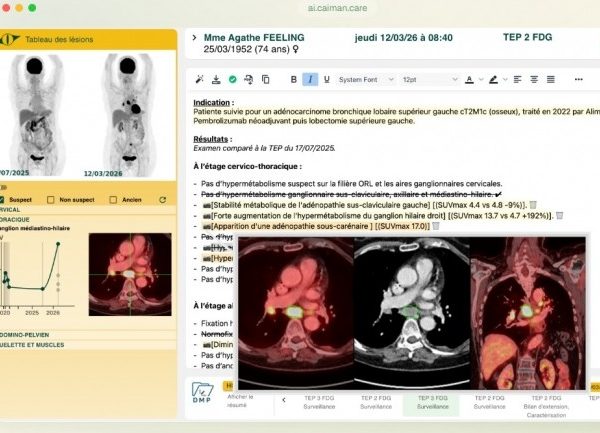Click lesion icon before Stabilité métabolique sentence
This screenshot has width=600, height=433.
tap(207, 205)
